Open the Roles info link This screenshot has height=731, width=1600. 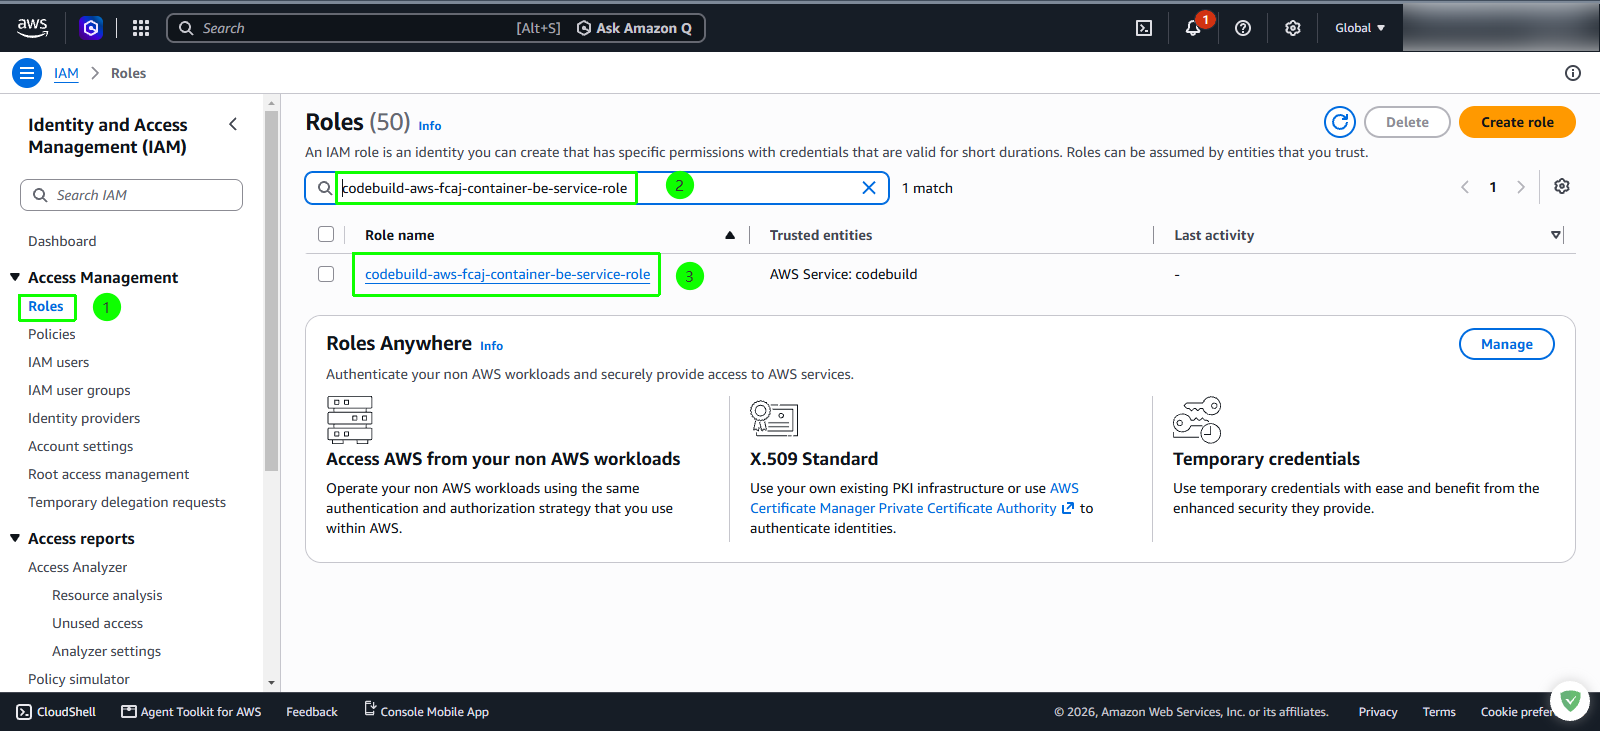[430, 126]
